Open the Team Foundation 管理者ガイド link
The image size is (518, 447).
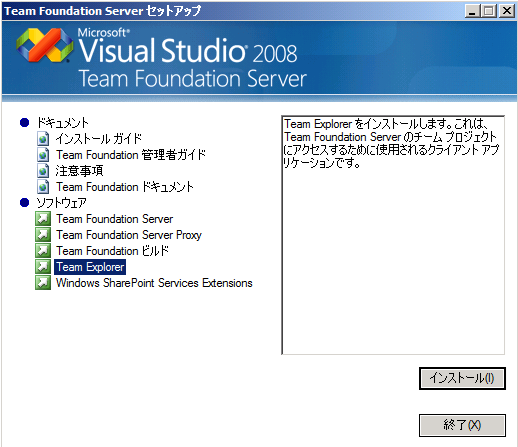[131, 155]
